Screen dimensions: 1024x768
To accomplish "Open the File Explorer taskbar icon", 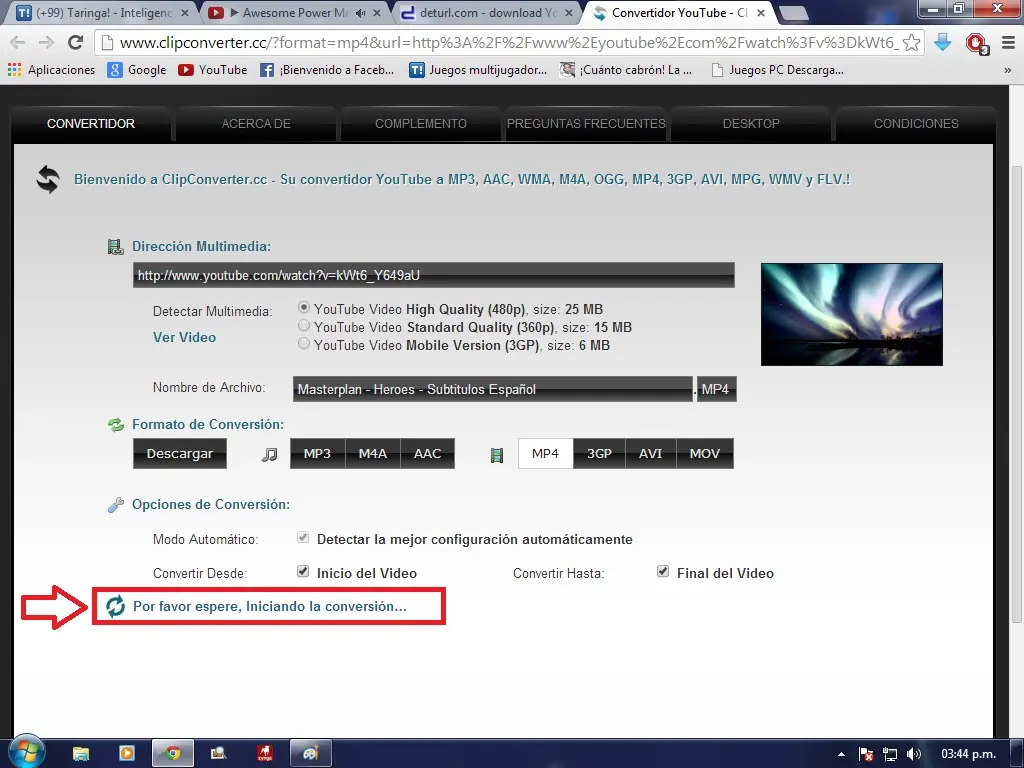I will click(x=80, y=754).
